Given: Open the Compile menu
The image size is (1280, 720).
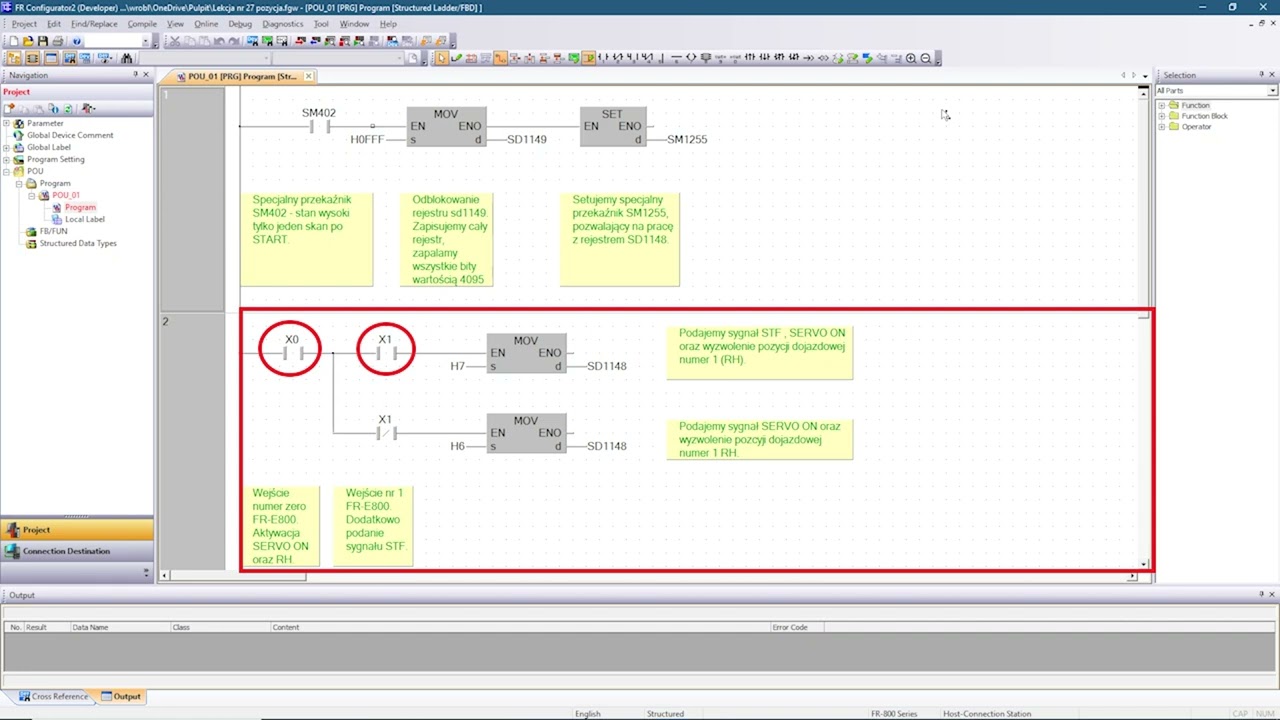Looking at the screenshot, I should point(142,23).
